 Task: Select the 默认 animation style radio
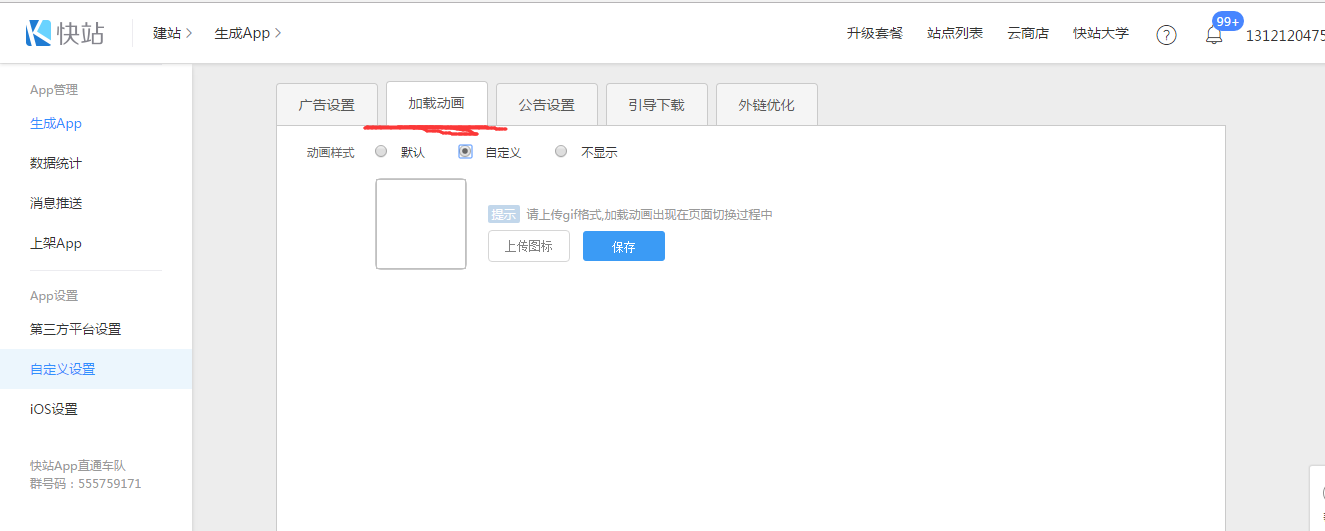[381, 152]
